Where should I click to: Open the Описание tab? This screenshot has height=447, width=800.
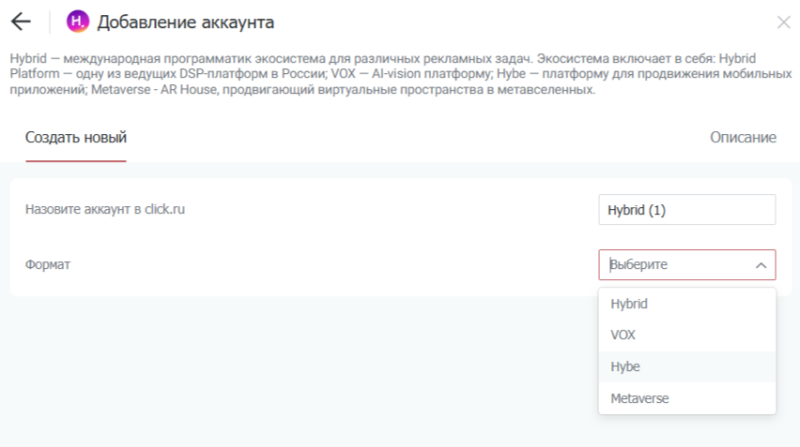pyautogui.click(x=743, y=137)
